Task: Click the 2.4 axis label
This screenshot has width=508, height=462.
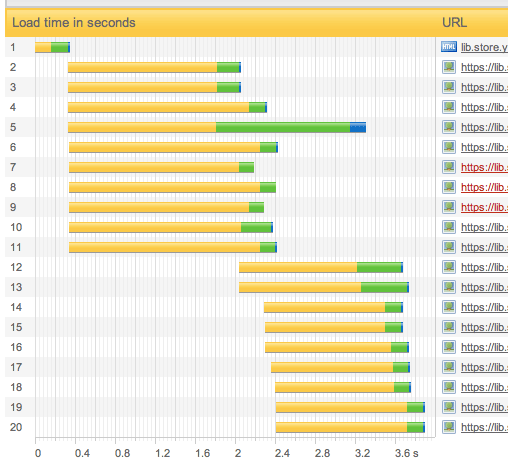Action: [282, 453]
